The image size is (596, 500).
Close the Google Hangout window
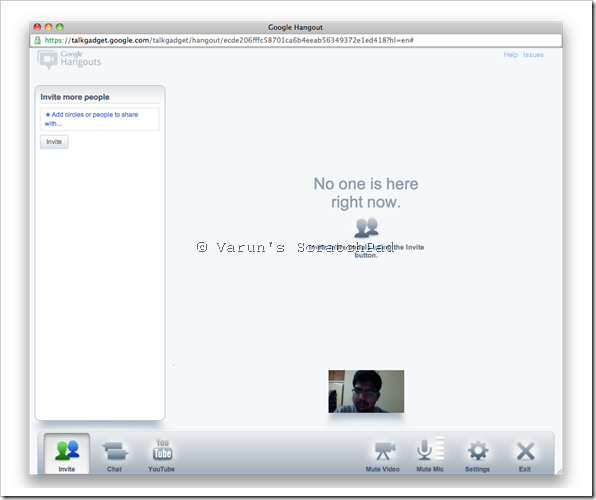tap(37, 27)
